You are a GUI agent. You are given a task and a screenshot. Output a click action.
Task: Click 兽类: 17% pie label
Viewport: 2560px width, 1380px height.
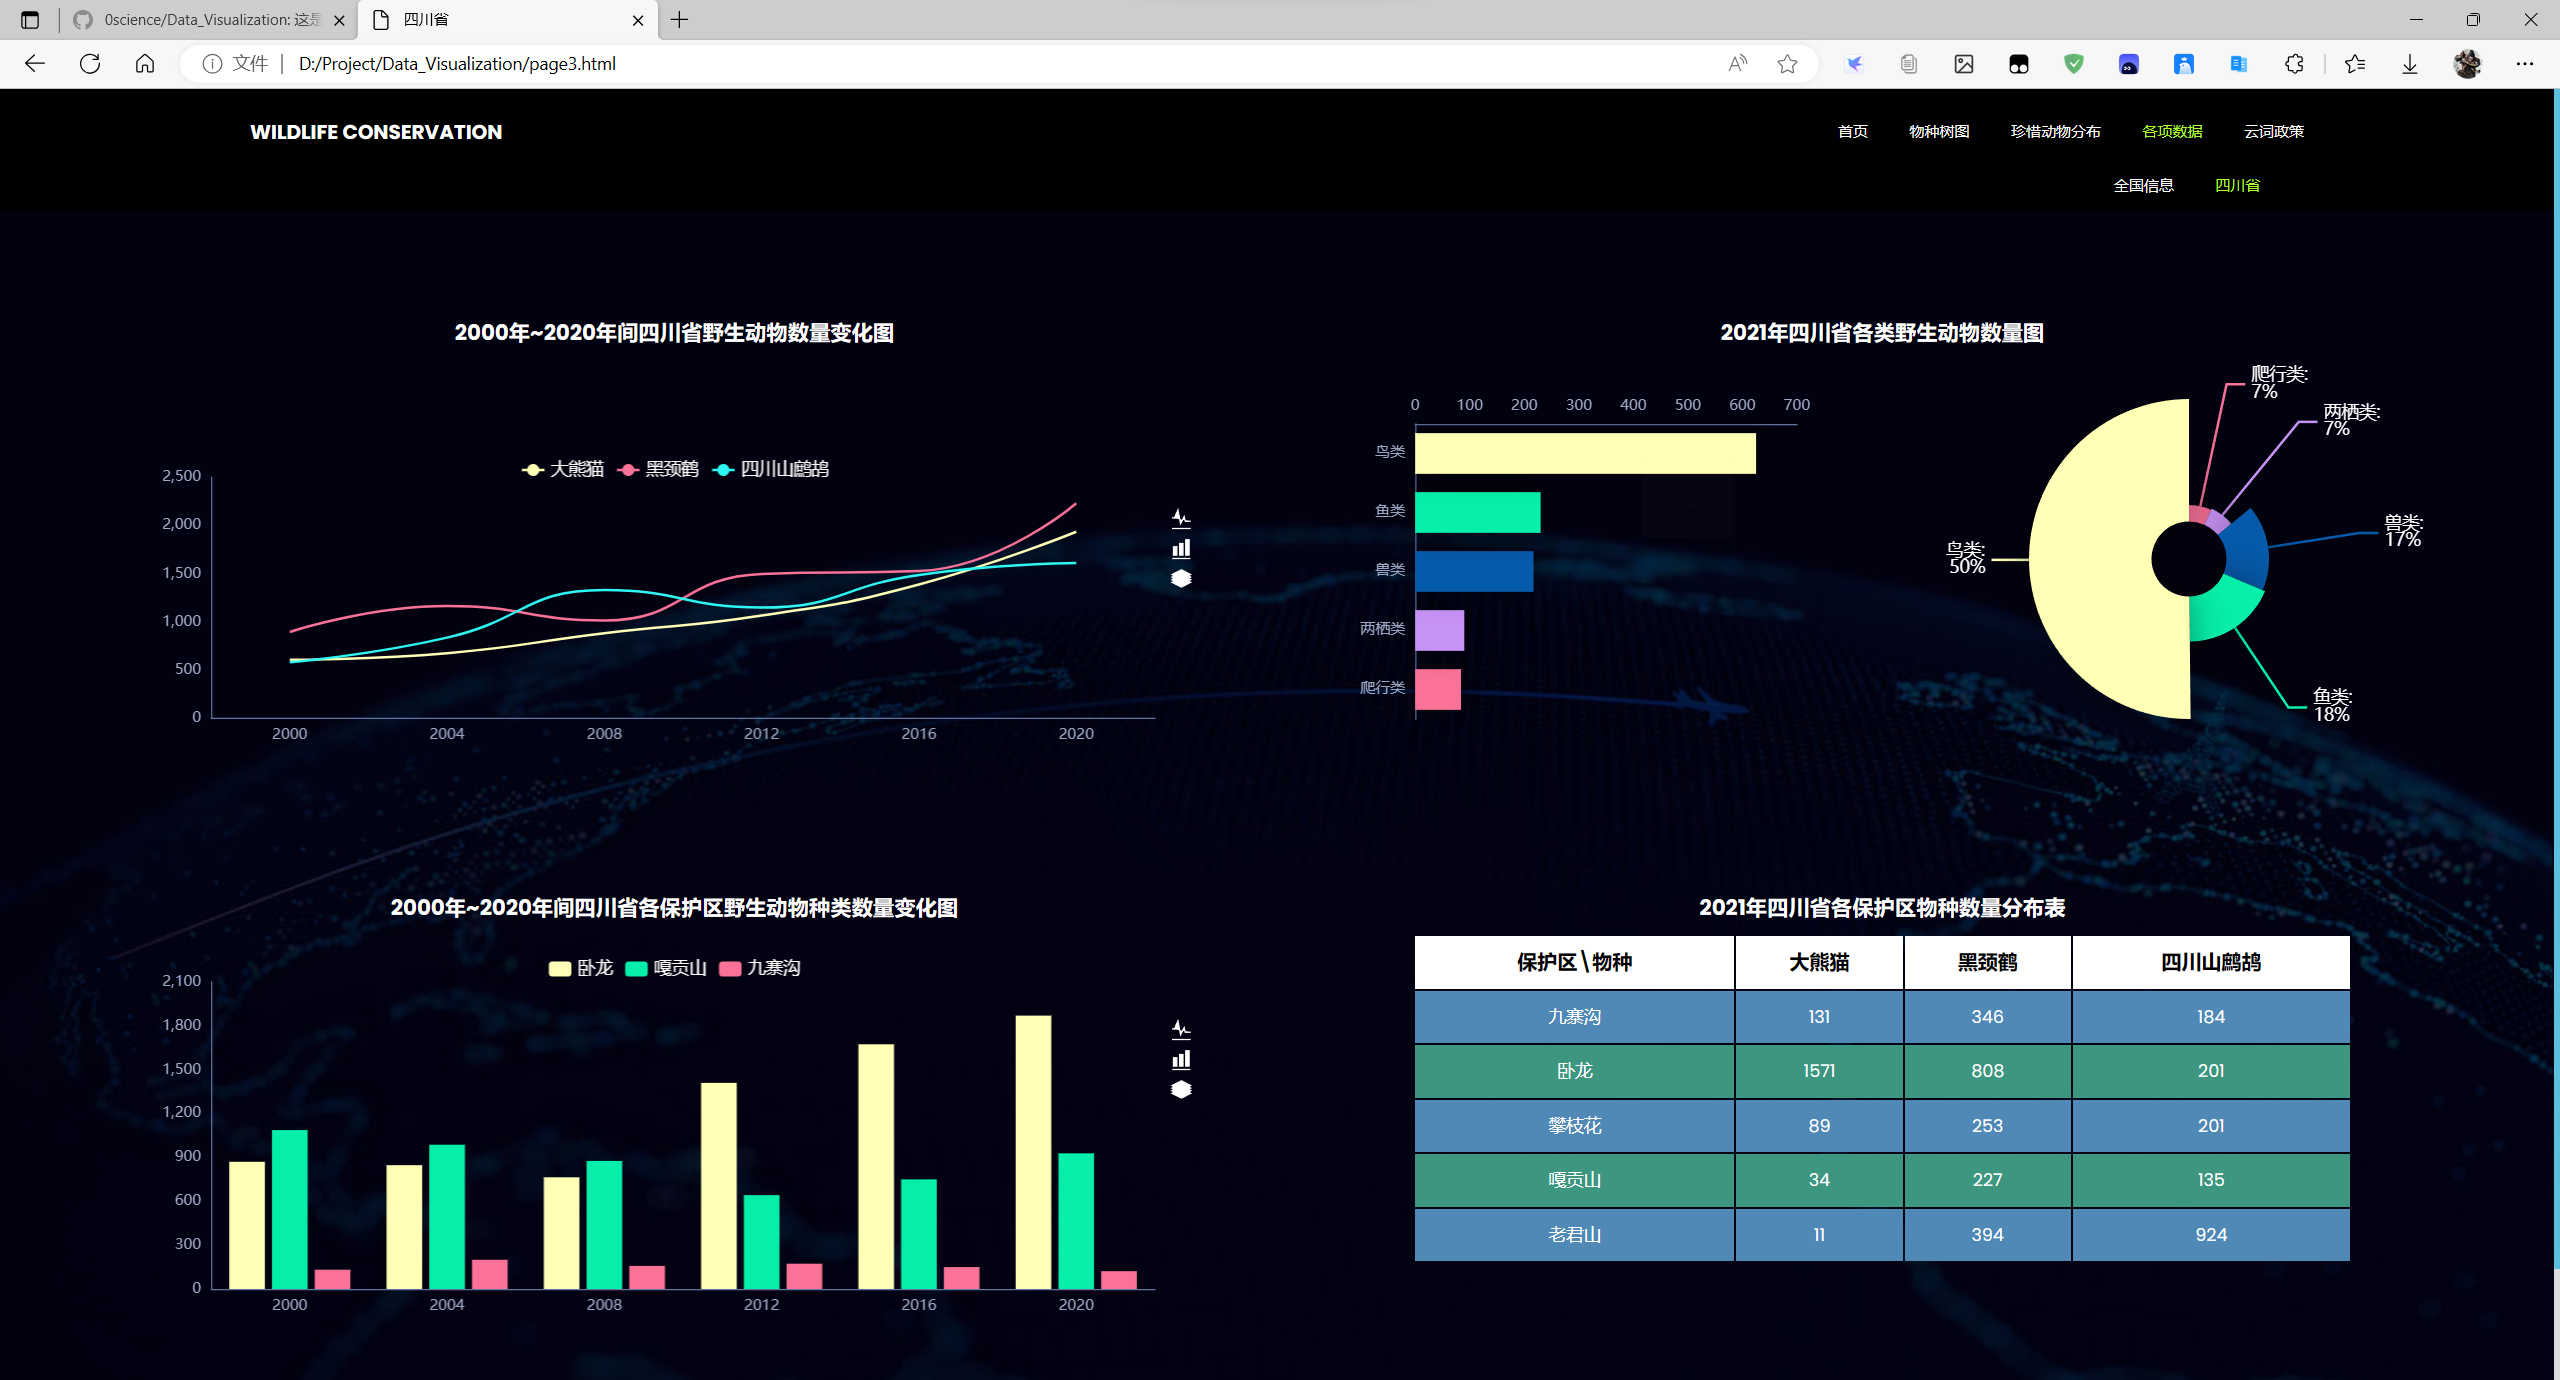pos(2402,530)
